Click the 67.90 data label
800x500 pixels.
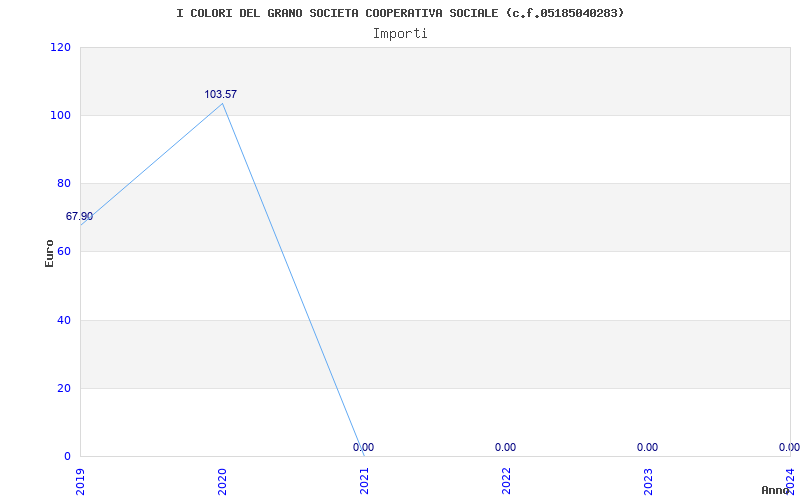tap(79, 216)
